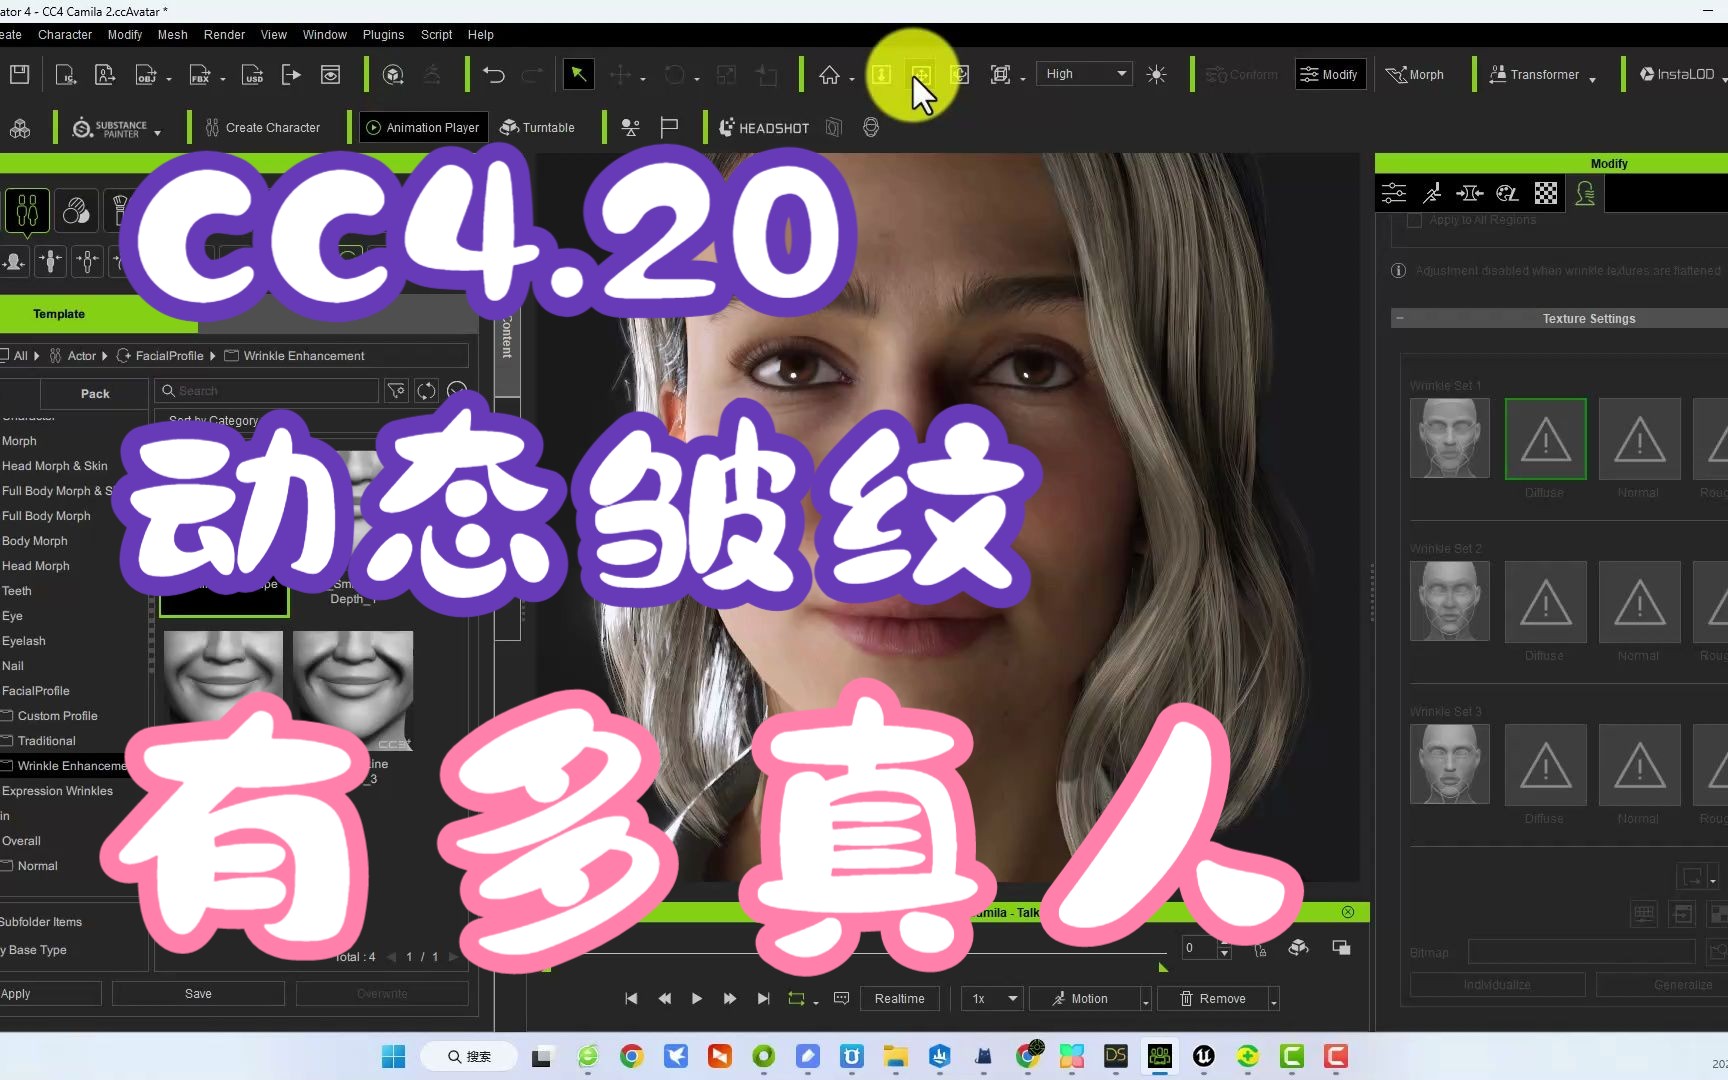Click the Home camera view icon
The width and height of the screenshot is (1728, 1080).
click(829, 74)
